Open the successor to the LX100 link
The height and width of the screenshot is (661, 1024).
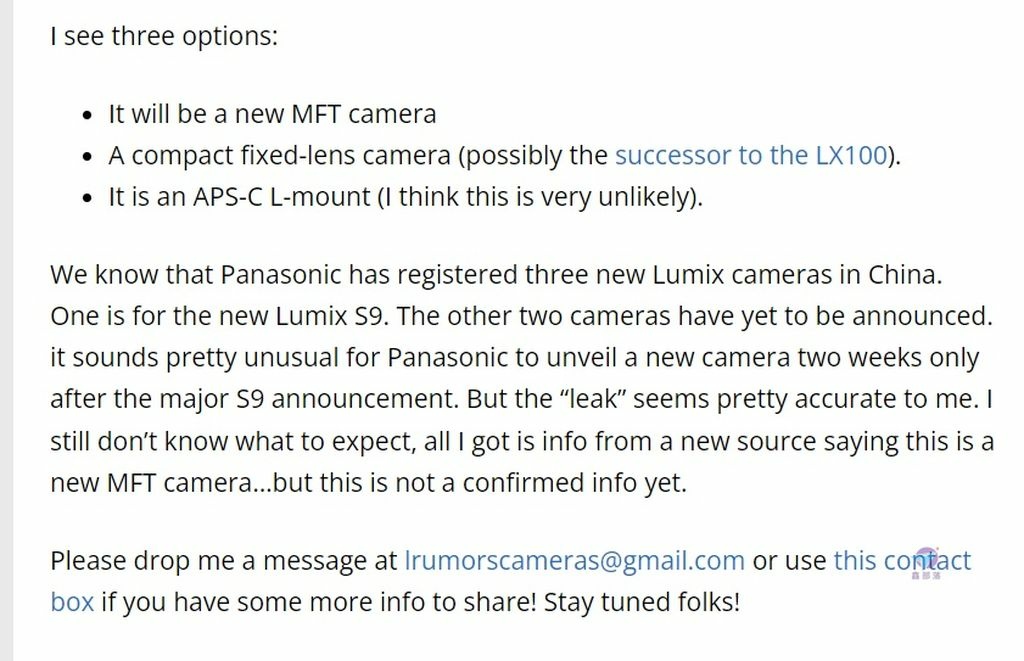[751, 156]
